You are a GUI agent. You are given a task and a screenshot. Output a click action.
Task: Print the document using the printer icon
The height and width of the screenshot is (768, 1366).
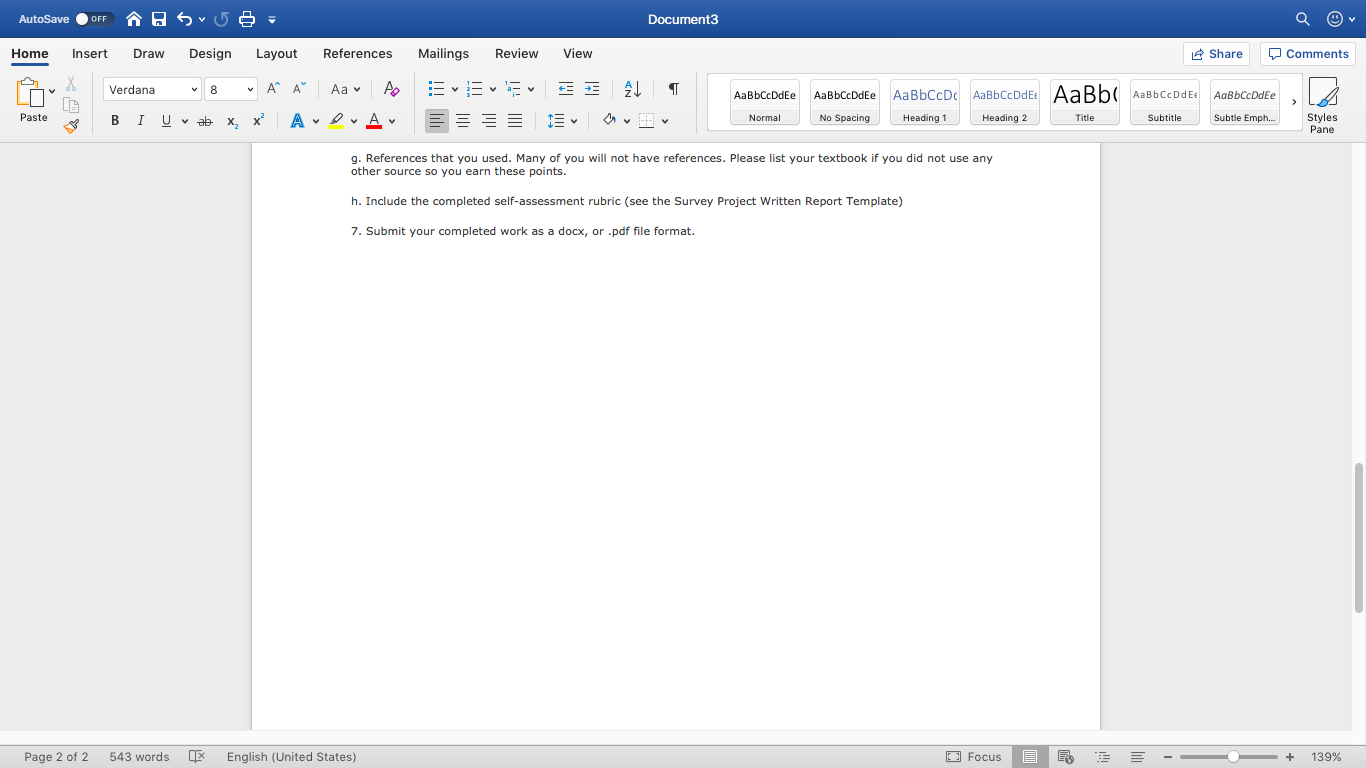[x=247, y=19]
